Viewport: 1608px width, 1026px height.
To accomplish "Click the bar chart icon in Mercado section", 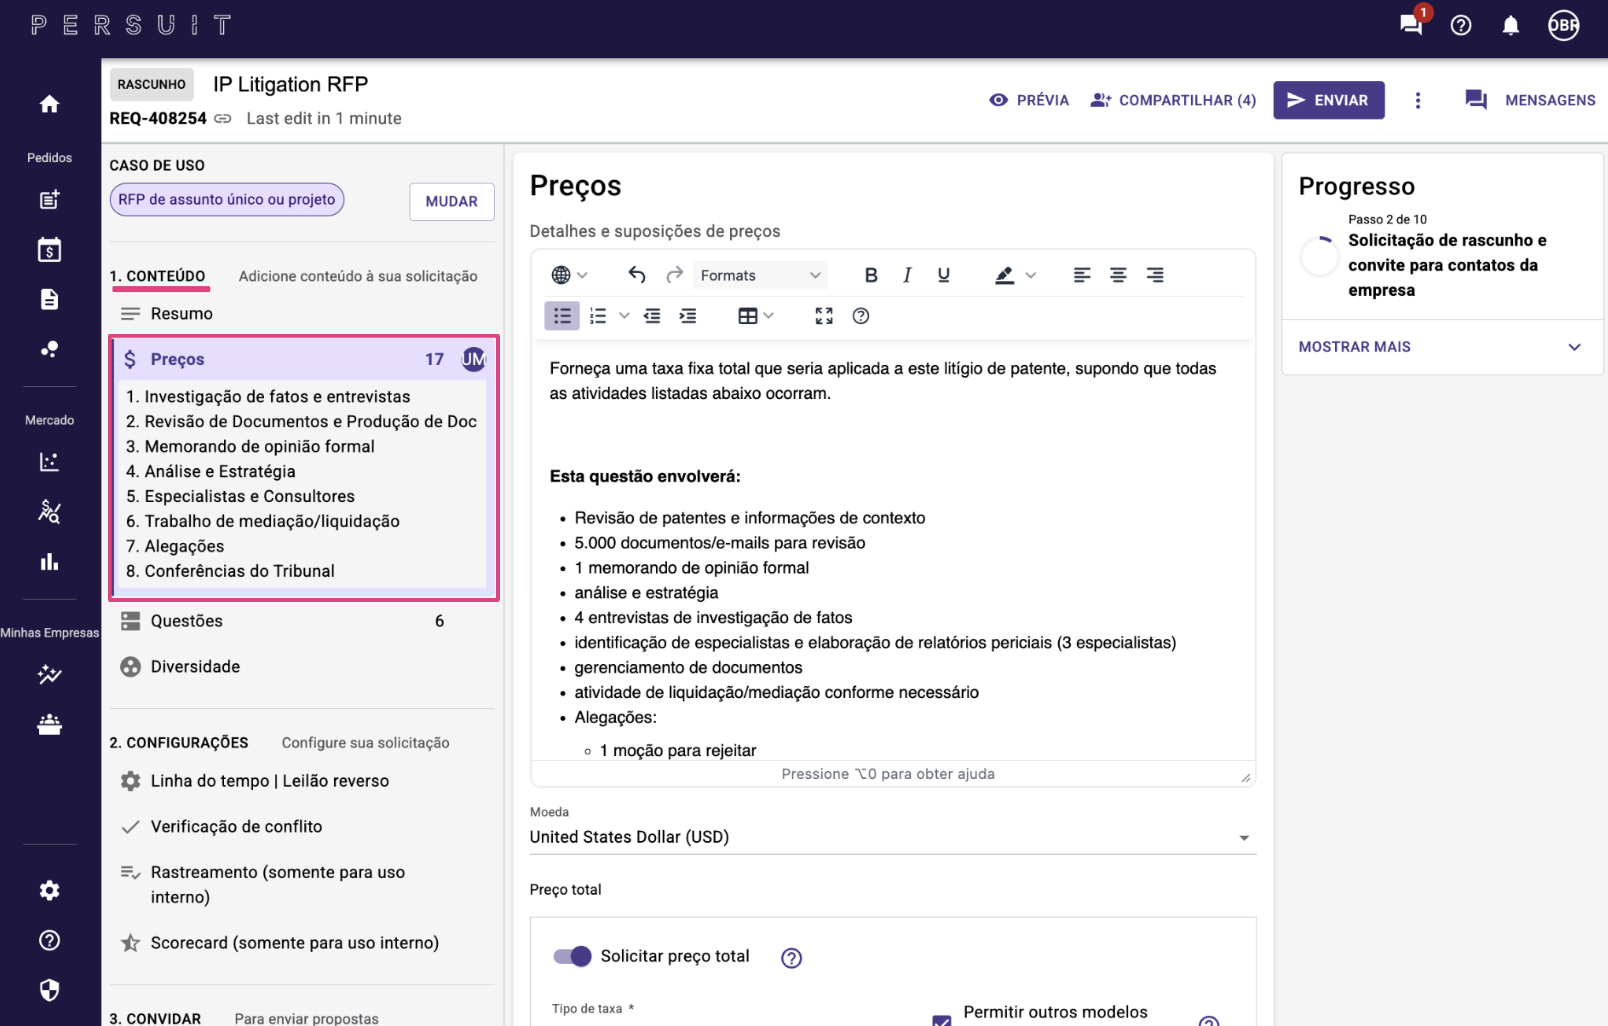I will 49,562.
